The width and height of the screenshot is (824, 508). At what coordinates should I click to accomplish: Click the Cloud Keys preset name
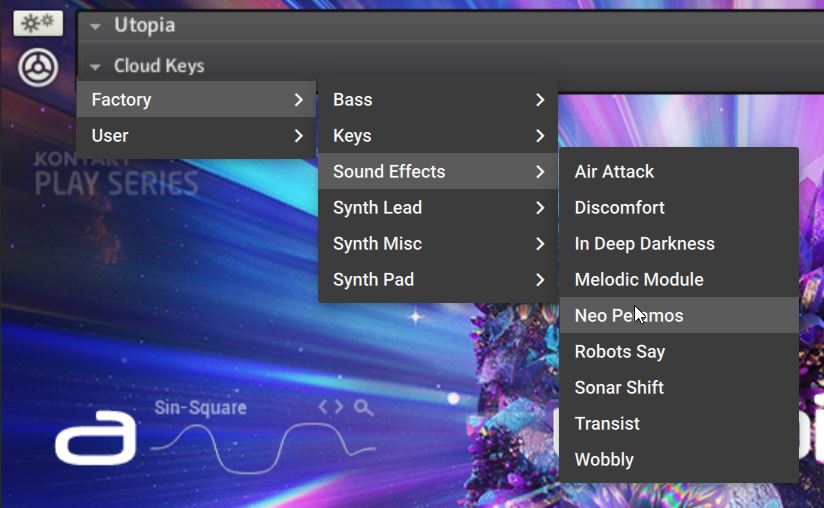[x=159, y=66]
